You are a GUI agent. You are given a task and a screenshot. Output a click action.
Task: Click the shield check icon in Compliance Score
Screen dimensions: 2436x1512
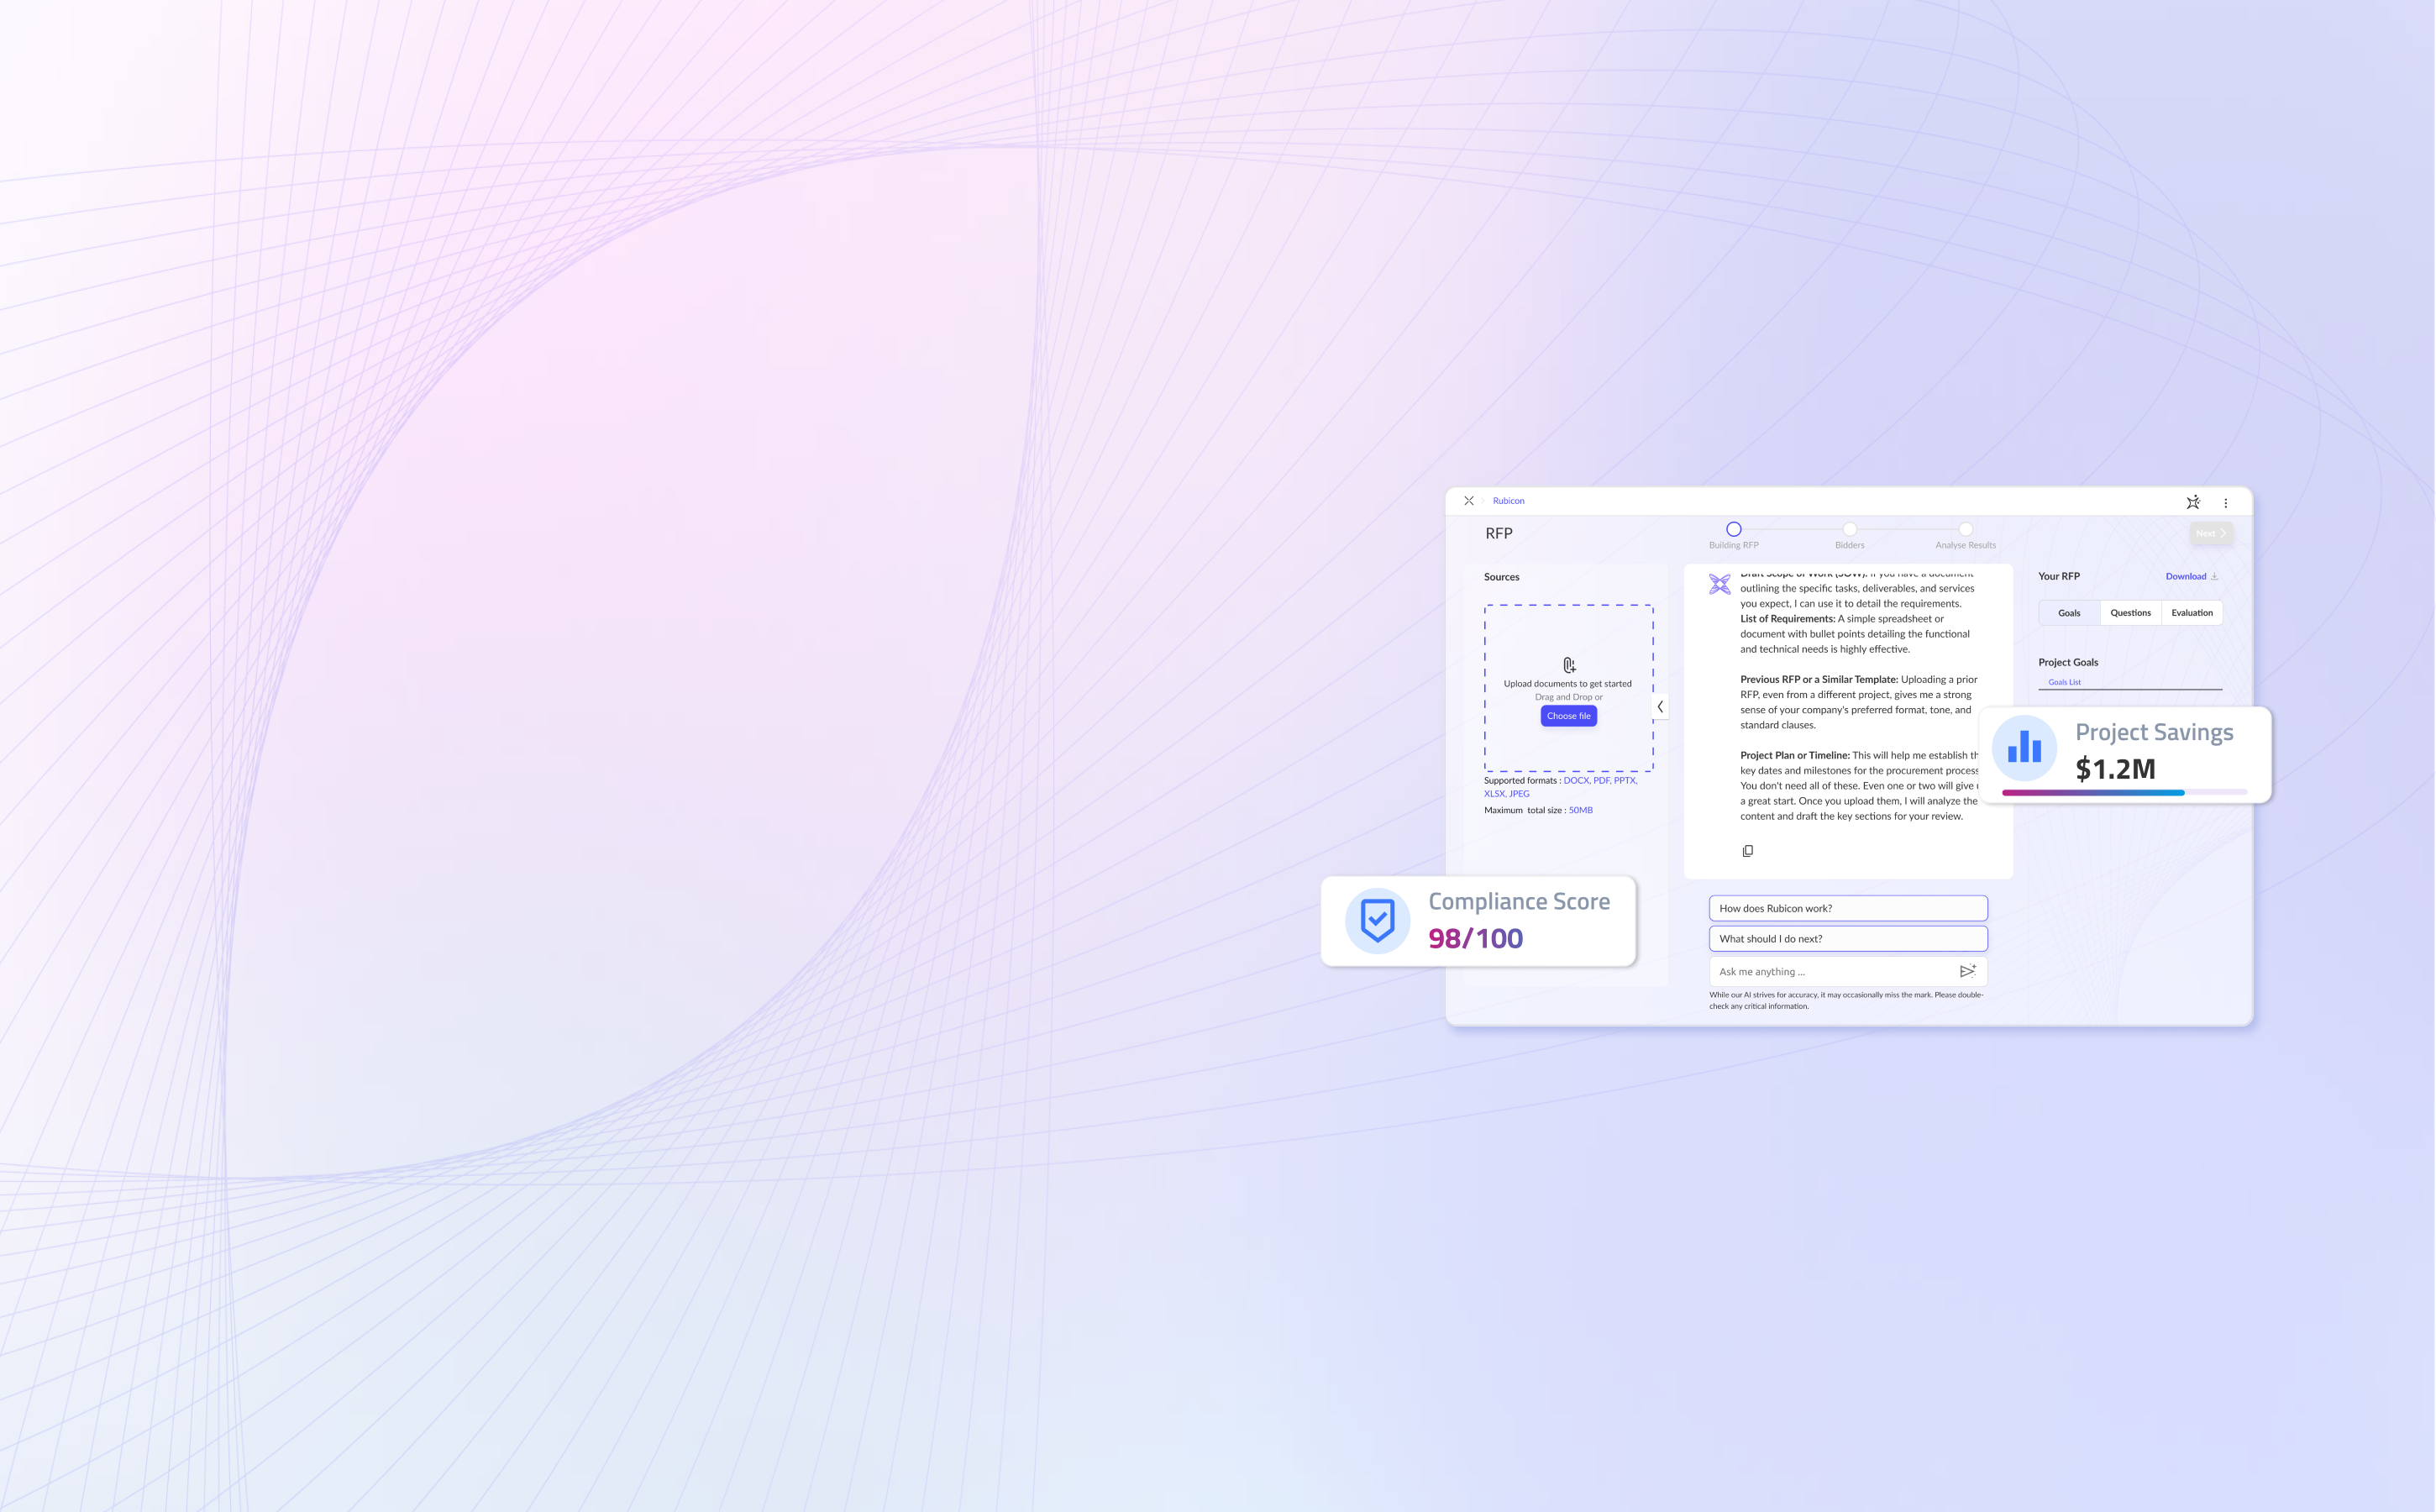pyautogui.click(x=1378, y=921)
